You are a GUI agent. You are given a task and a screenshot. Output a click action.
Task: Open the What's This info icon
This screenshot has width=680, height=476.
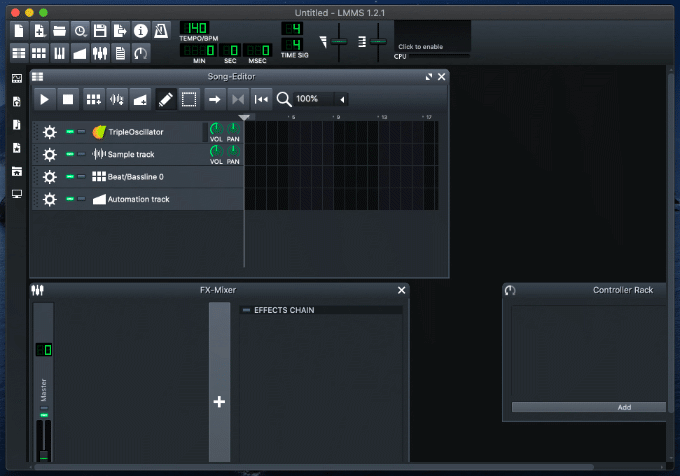click(x=141, y=31)
